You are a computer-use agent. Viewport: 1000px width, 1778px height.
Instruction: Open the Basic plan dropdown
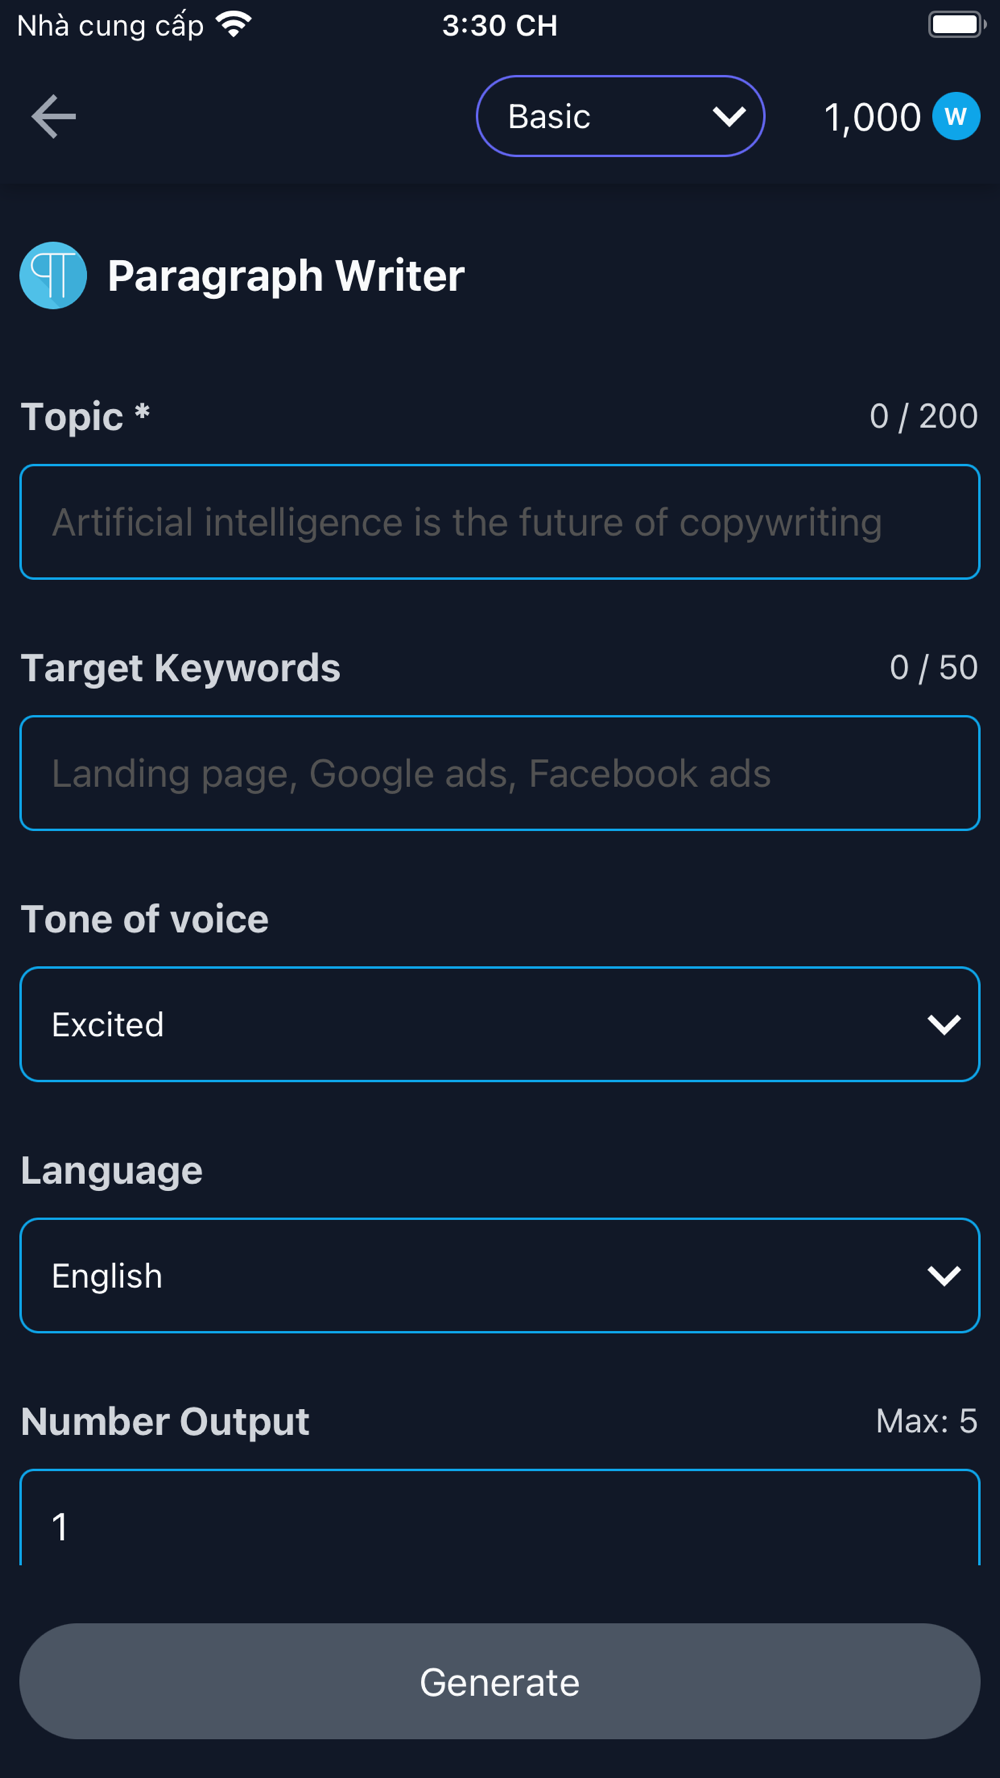click(620, 116)
